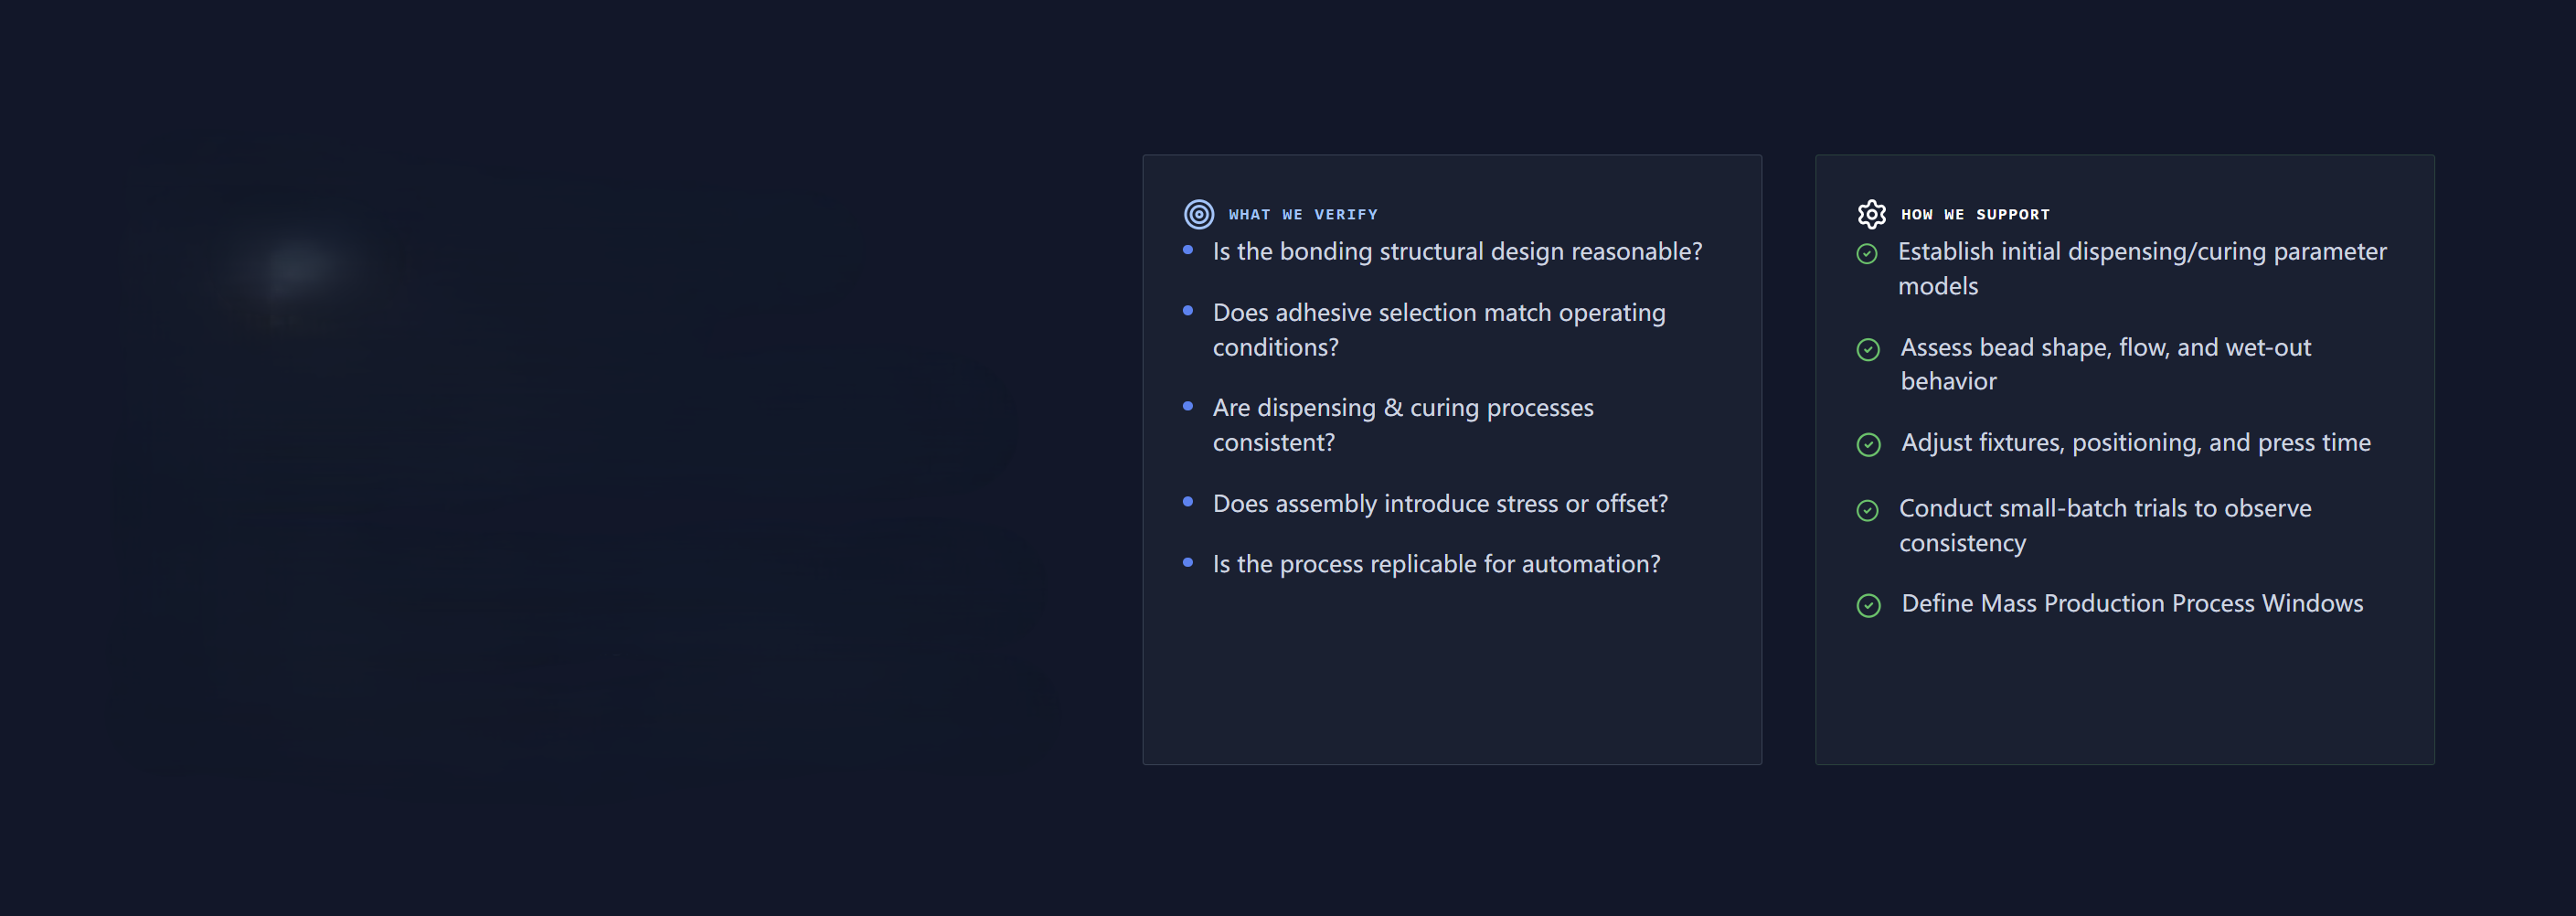The width and height of the screenshot is (2576, 916).
Task: Click 'Is the process replicable for automation?'
Action: click(1436, 565)
